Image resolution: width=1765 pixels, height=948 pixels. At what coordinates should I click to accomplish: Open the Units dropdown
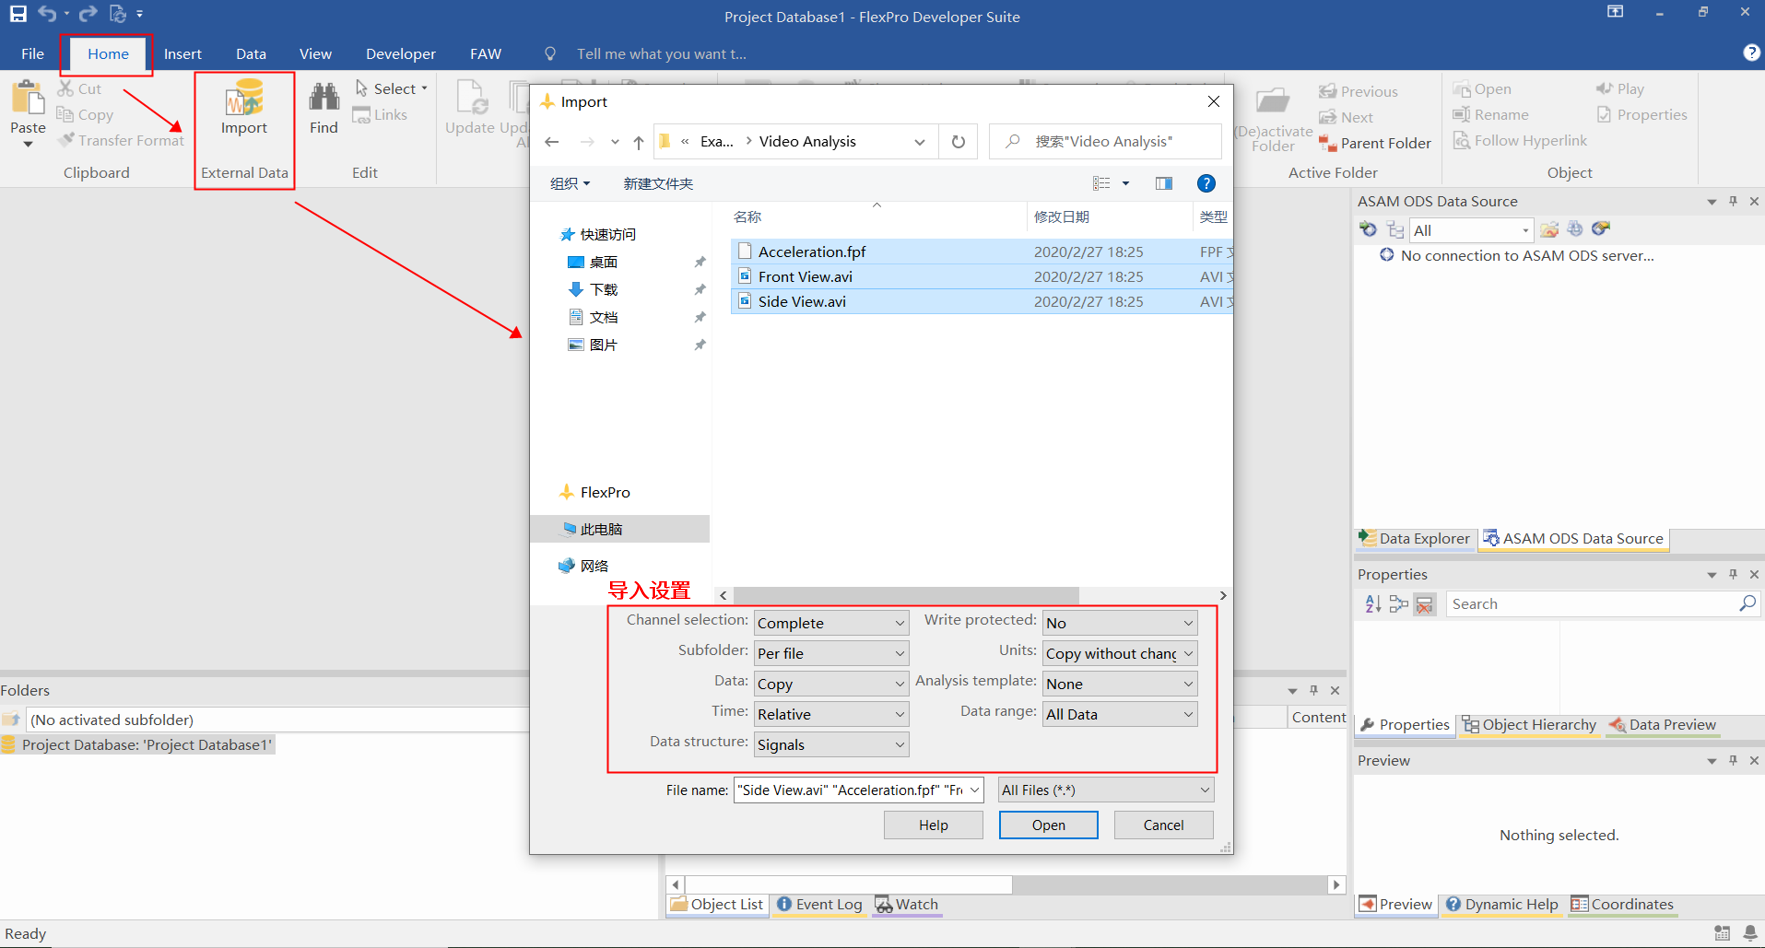[x=1119, y=653]
